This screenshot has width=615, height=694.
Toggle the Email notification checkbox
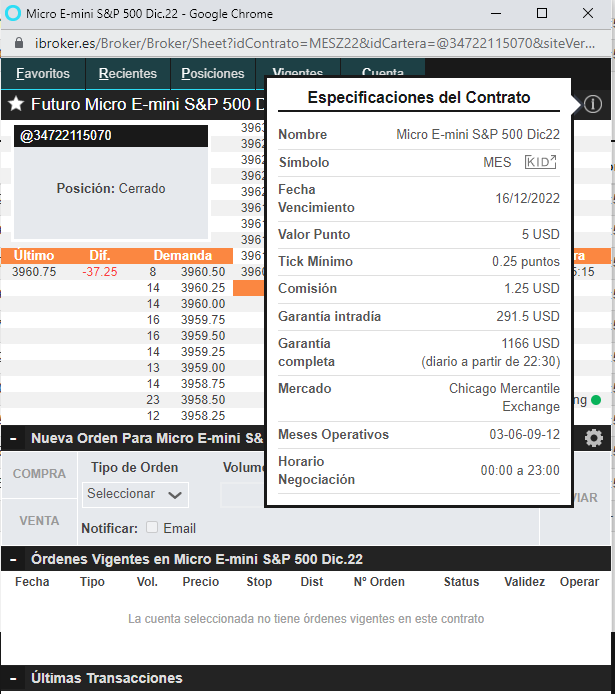(x=152, y=527)
